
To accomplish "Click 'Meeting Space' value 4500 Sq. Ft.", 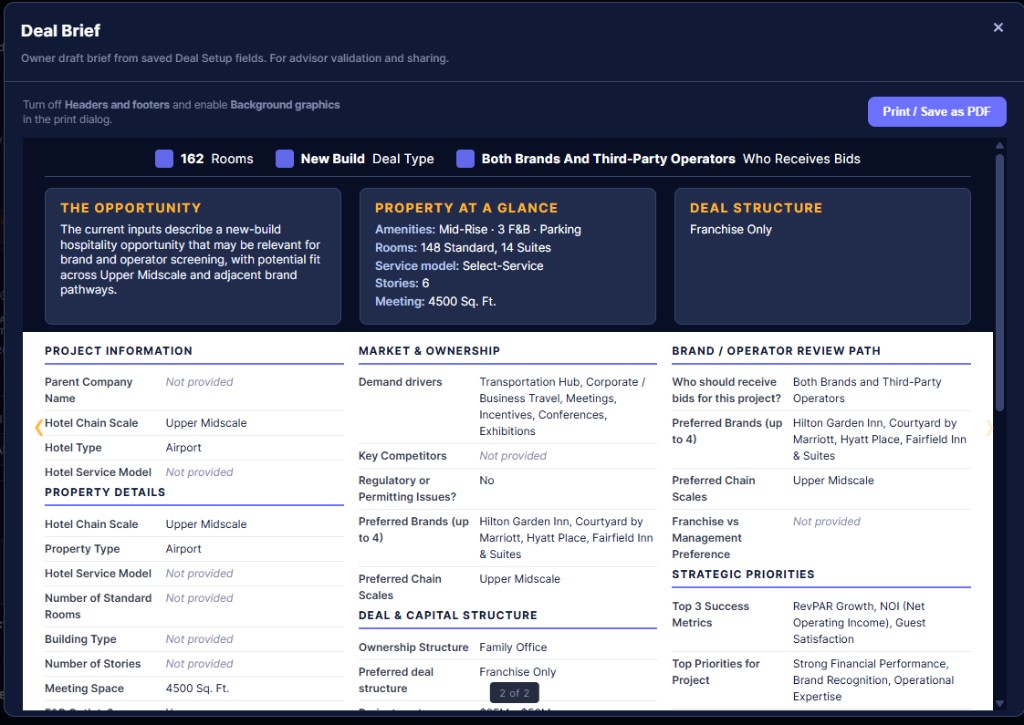I will click(x=197, y=688).
